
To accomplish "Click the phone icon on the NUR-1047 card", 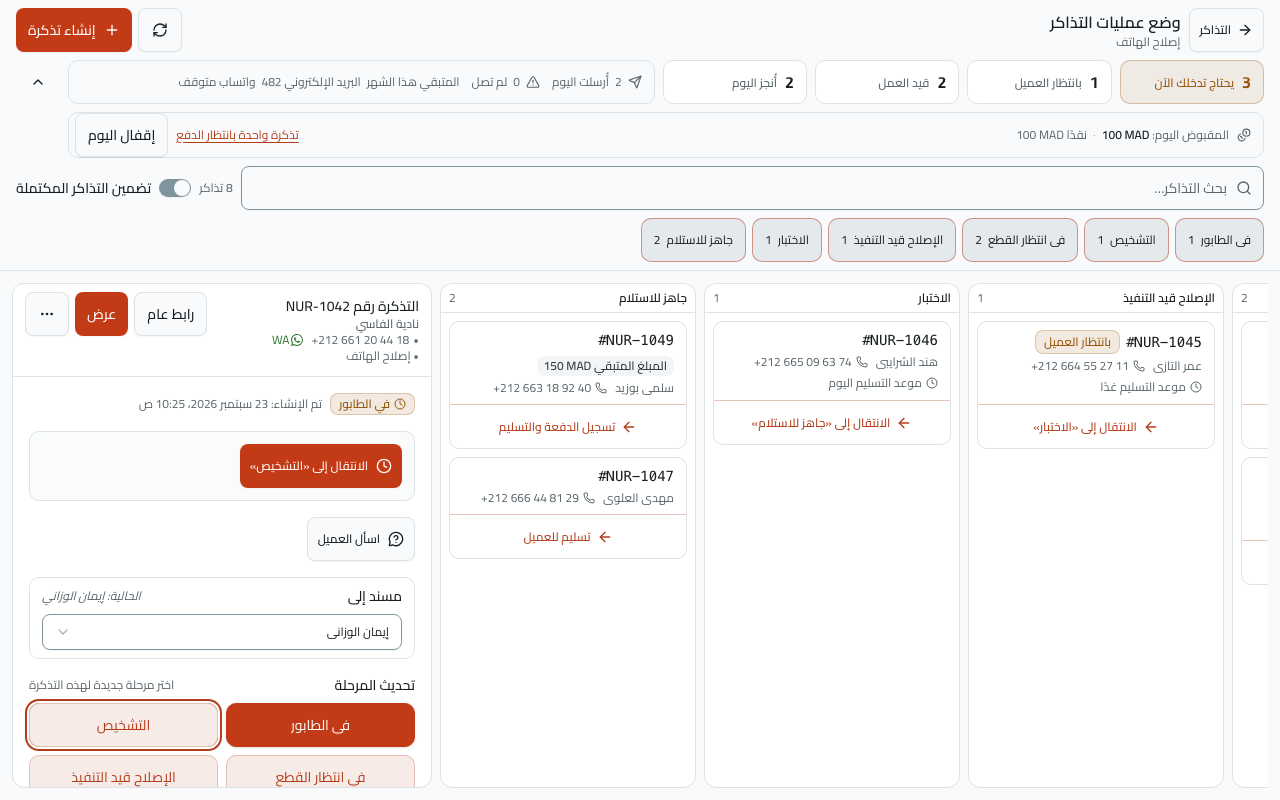I will click(589, 497).
